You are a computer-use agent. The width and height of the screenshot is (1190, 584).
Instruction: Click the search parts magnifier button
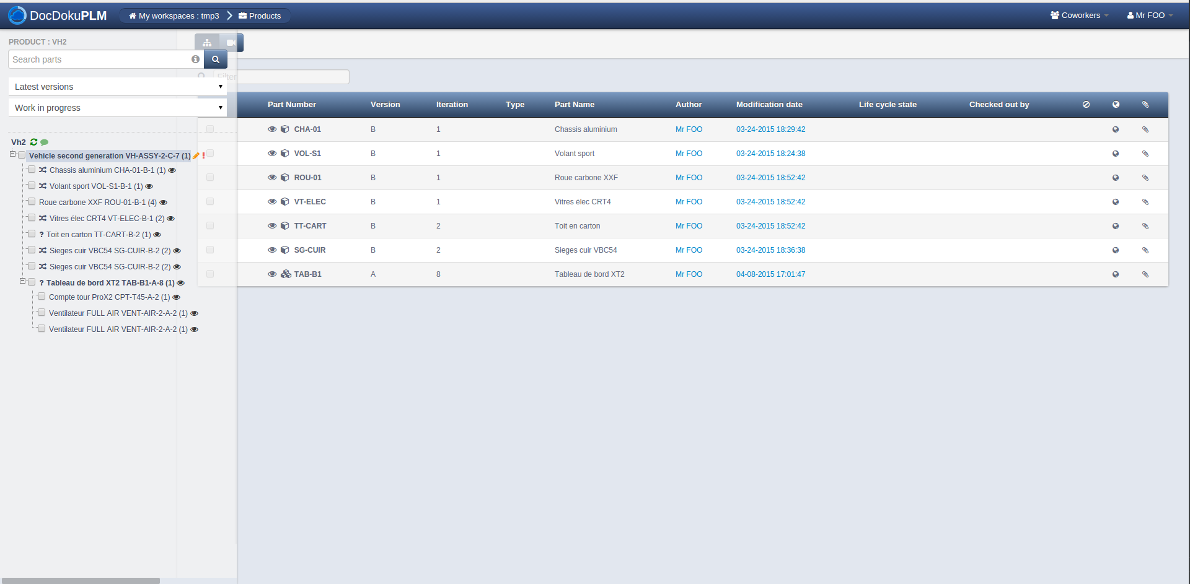click(x=215, y=60)
